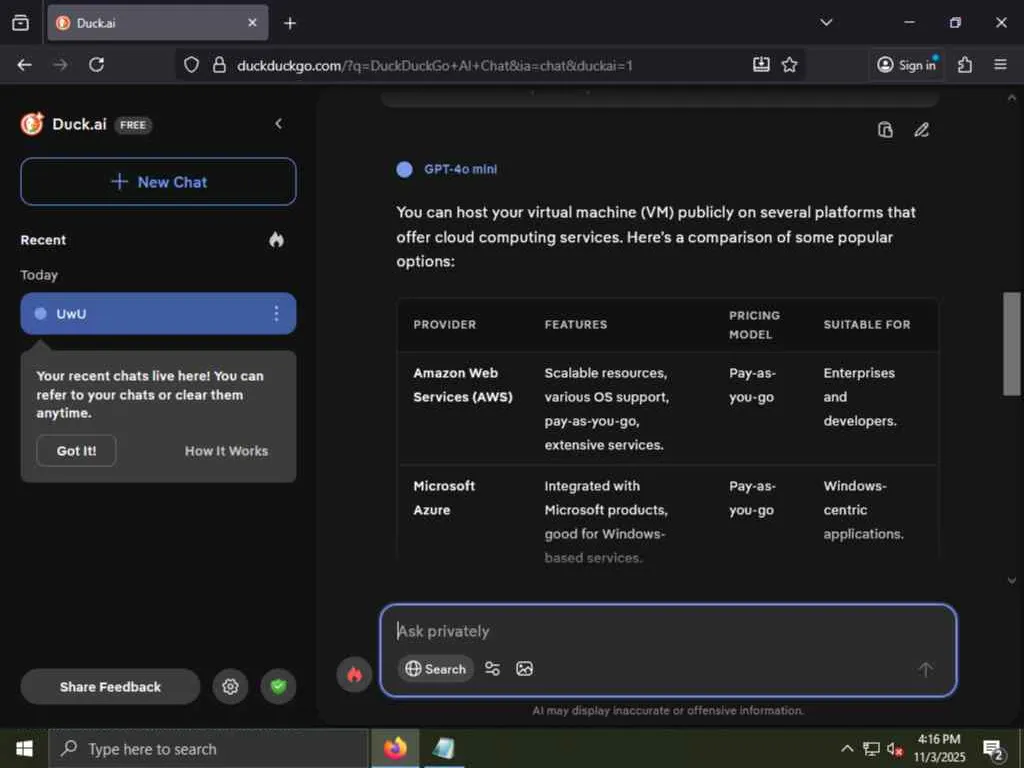1024x768 pixels.
Task: Send the message with the arrow
Action: tap(925, 669)
